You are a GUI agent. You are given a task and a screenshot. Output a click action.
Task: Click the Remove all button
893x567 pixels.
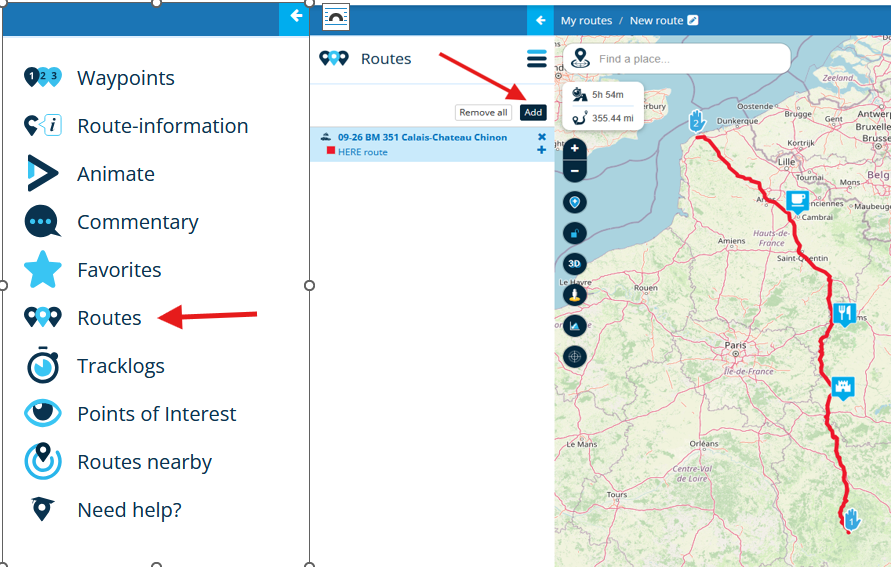point(483,112)
